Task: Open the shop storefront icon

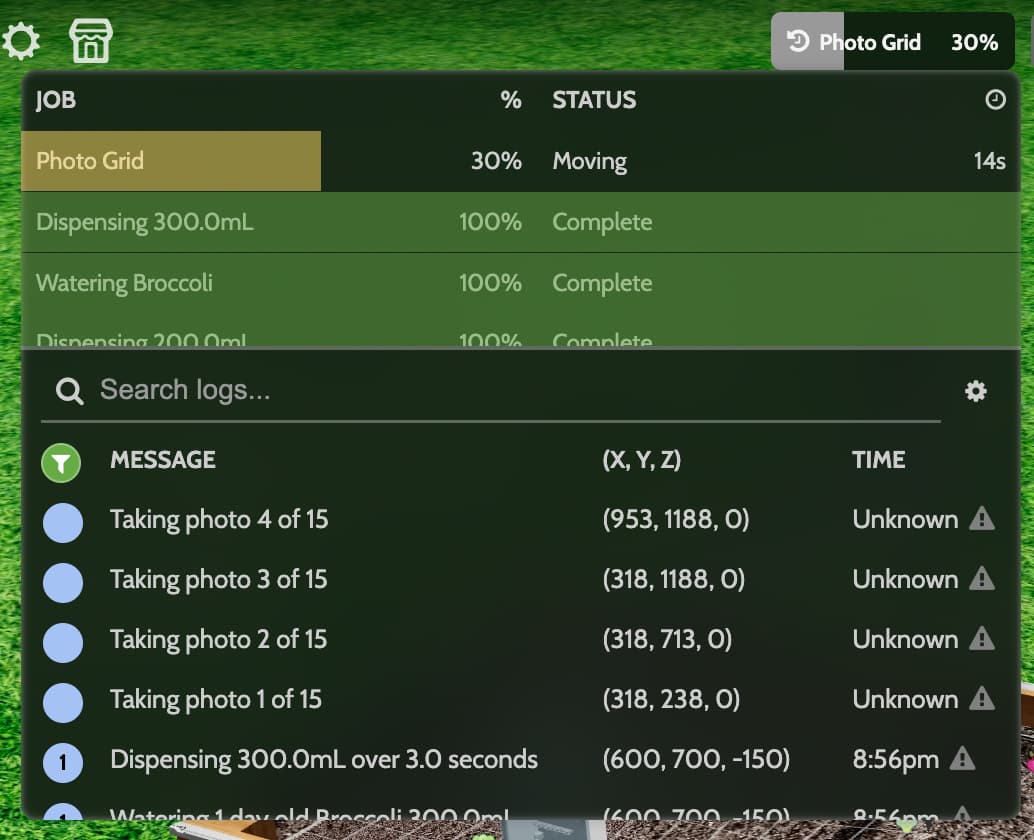Action: click(x=91, y=41)
